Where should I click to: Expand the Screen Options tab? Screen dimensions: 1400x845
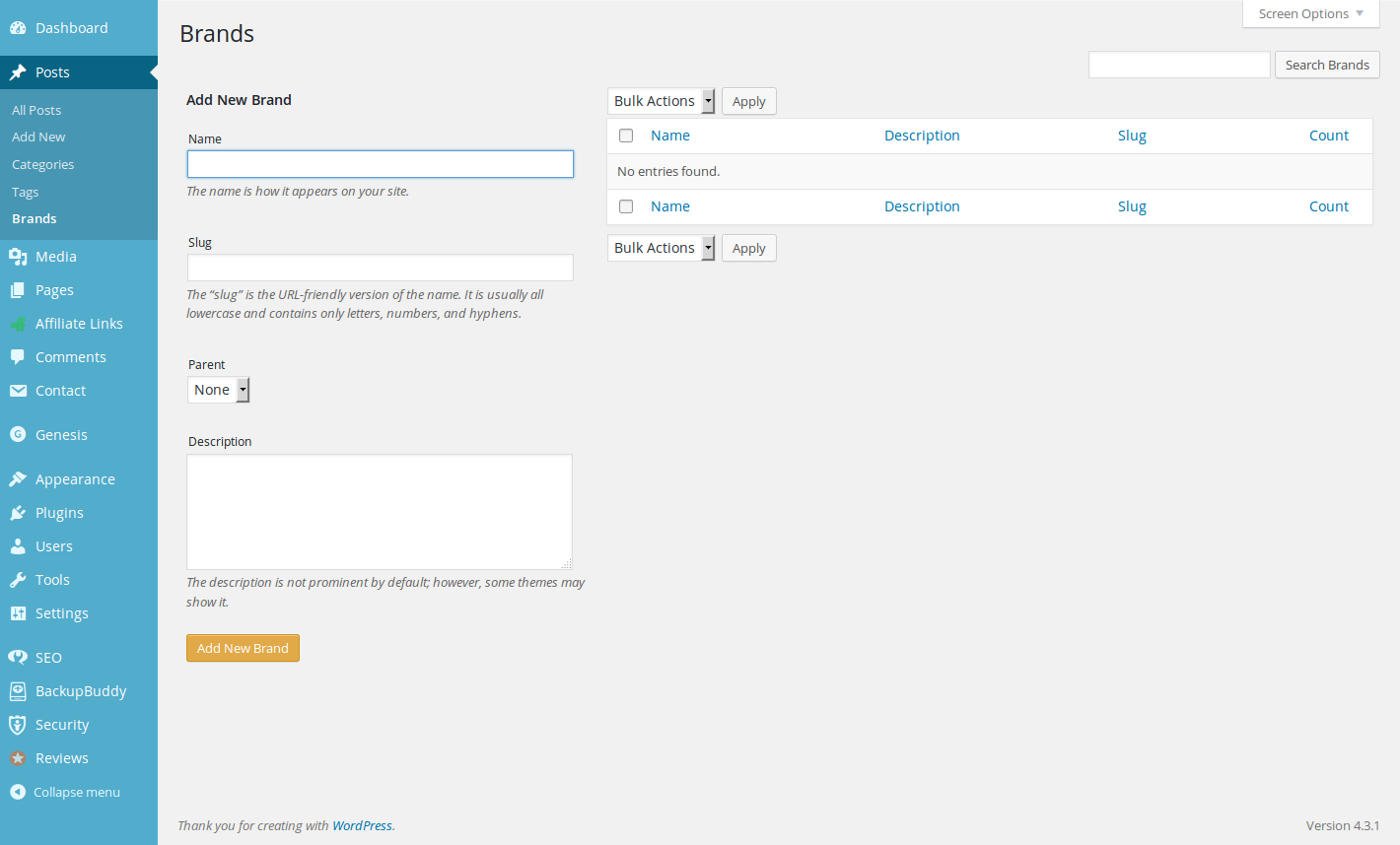pyautogui.click(x=1310, y=14)
